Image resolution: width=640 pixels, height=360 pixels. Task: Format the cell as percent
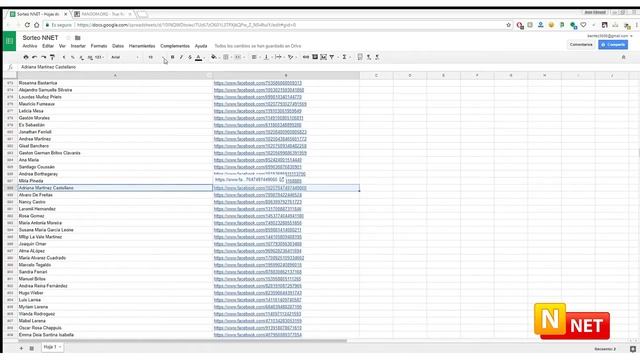(73, 57)
